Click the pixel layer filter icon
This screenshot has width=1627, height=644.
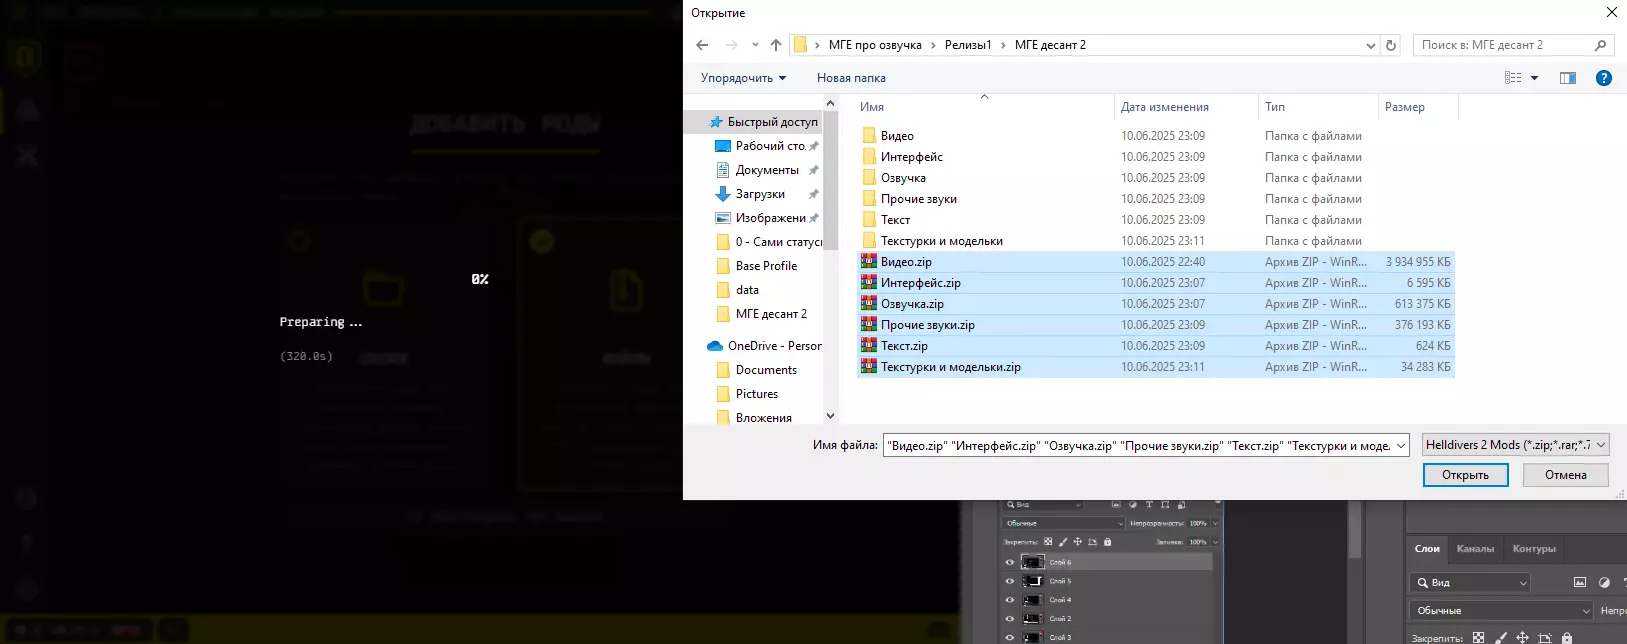tap(1580, 582)
